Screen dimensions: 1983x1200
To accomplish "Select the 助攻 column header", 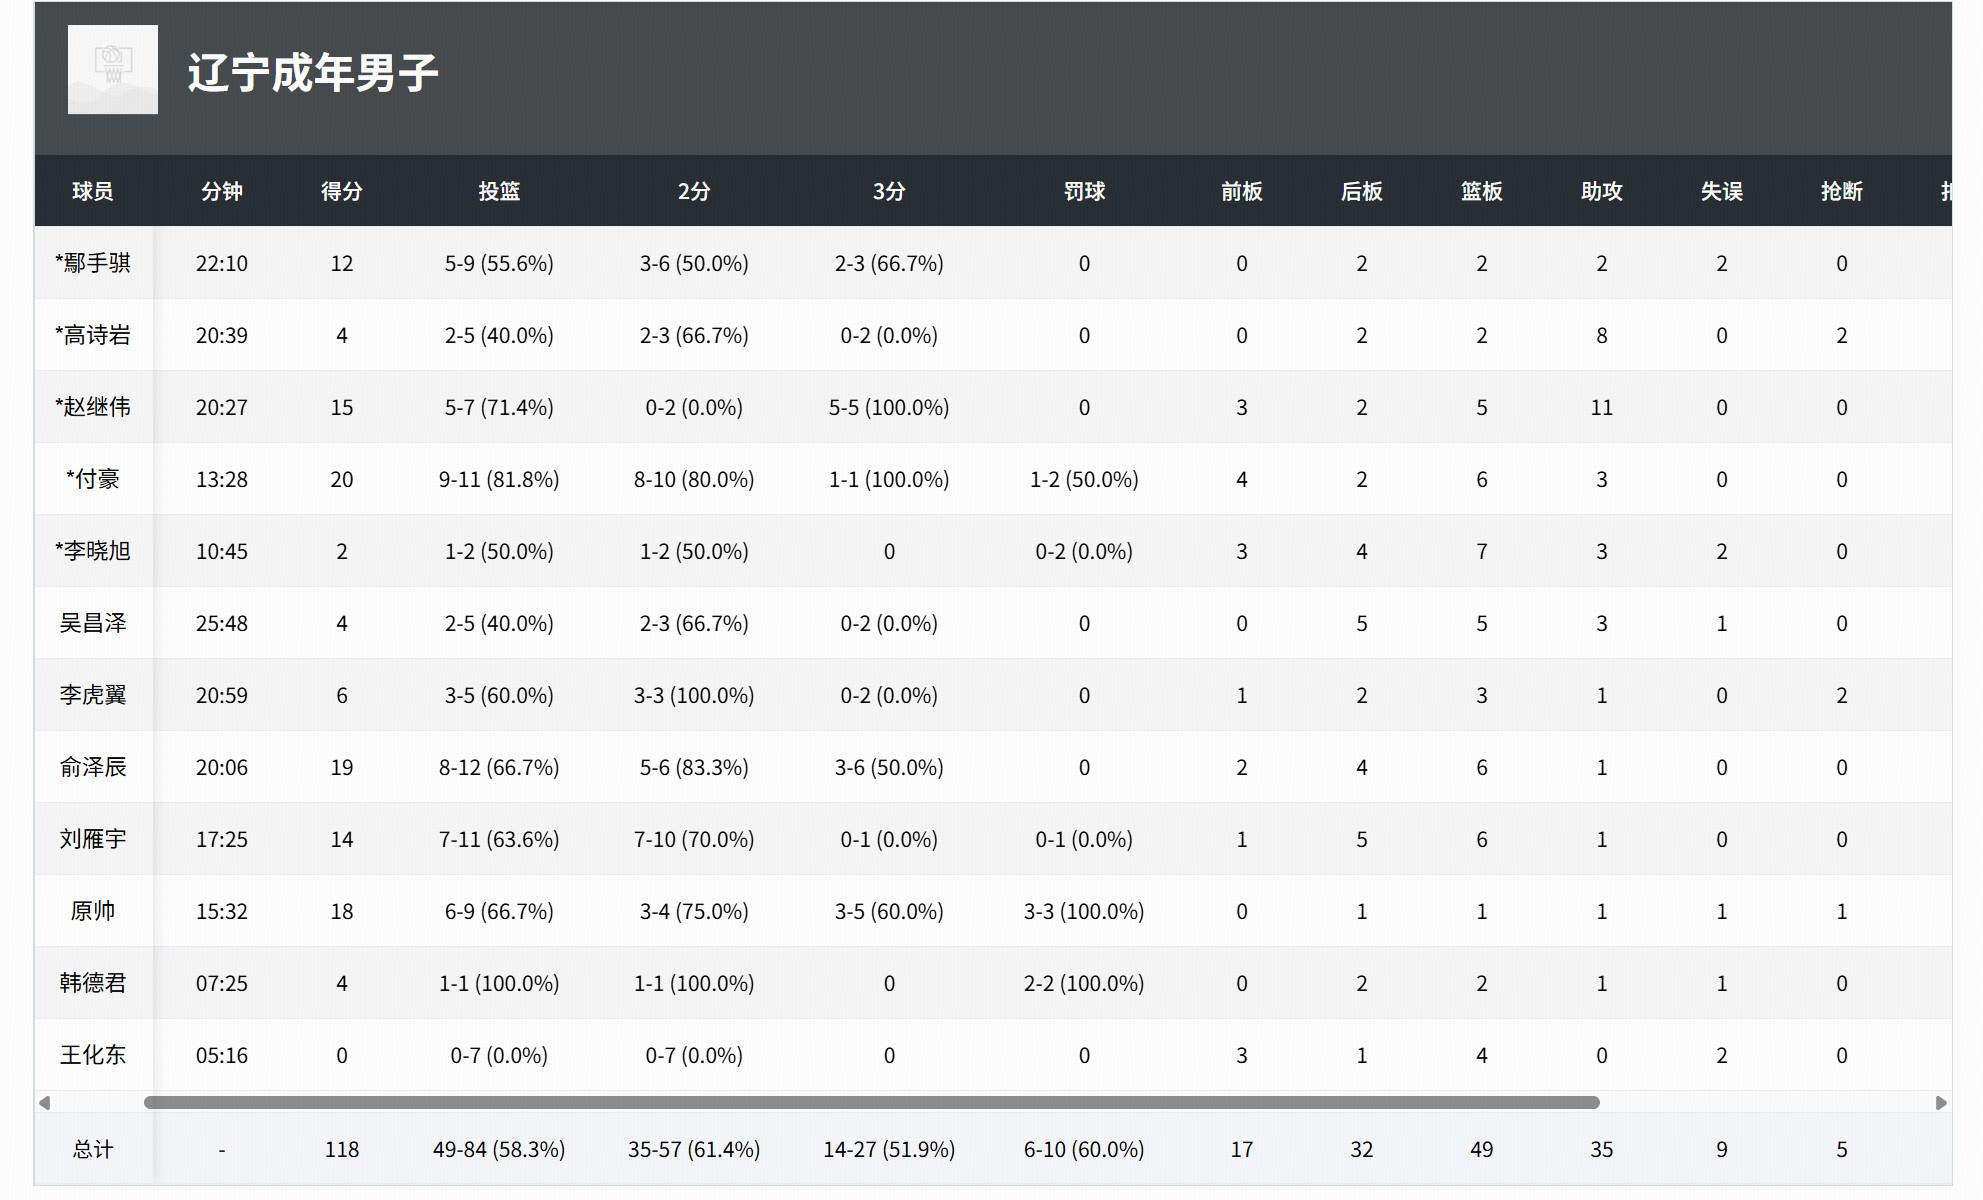I will (1601, 191).
